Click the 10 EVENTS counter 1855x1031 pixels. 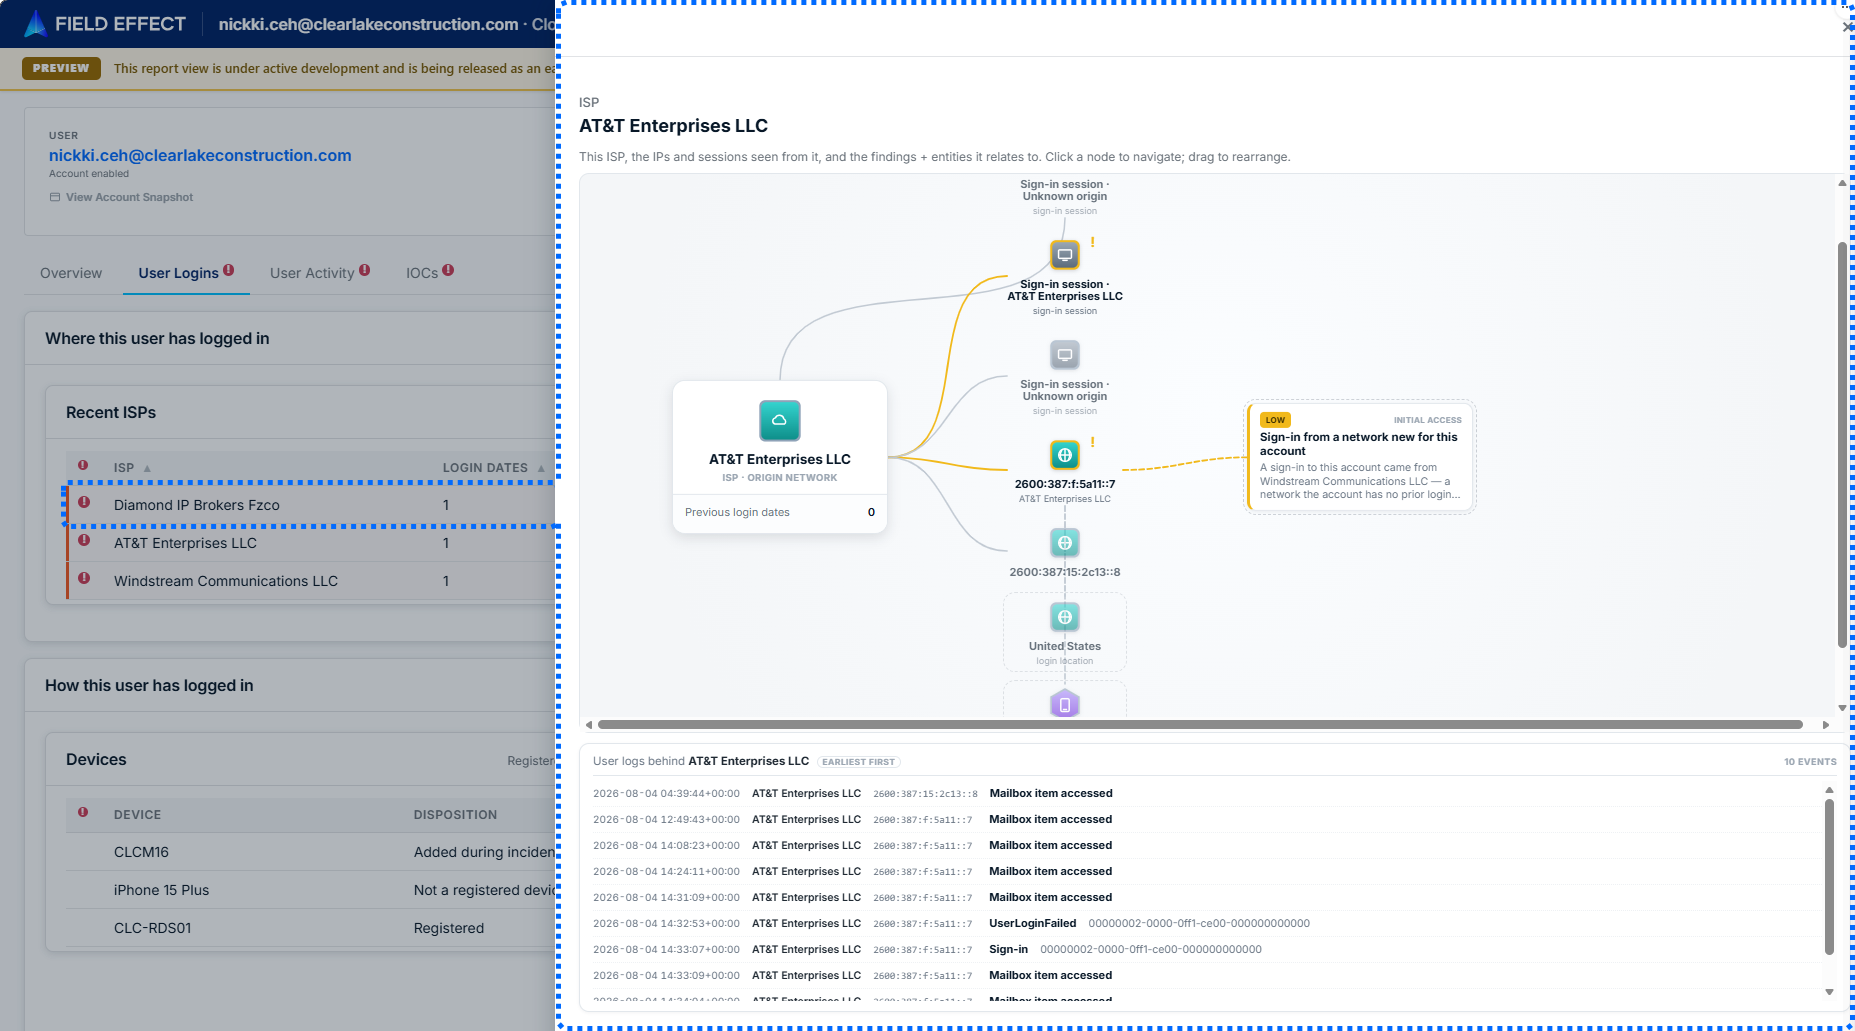1810,762
